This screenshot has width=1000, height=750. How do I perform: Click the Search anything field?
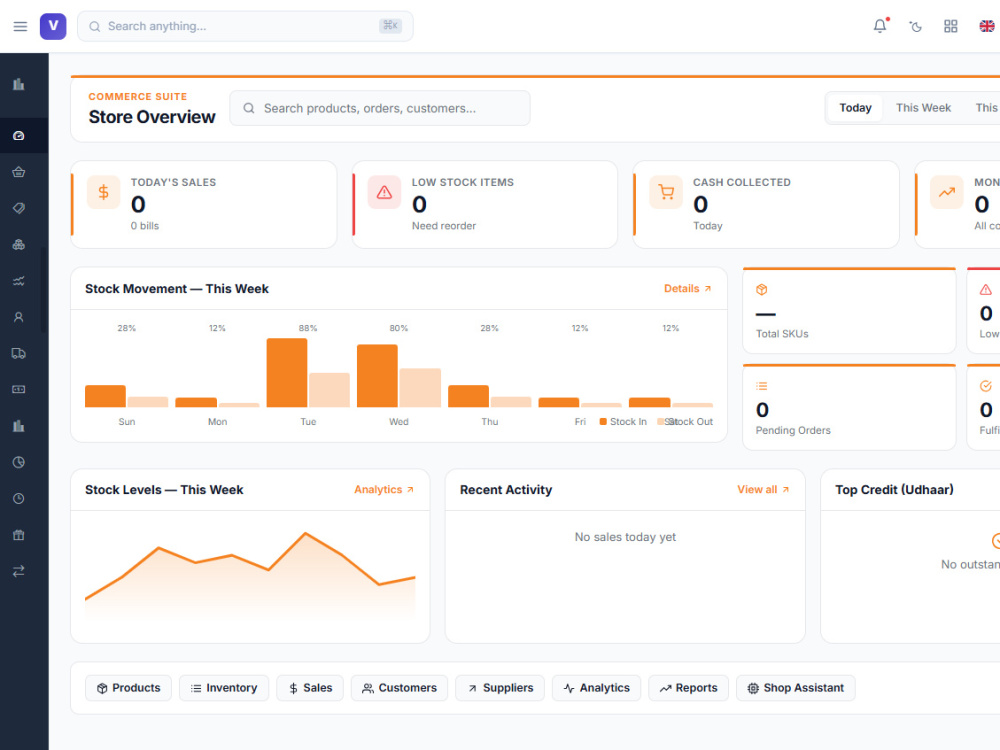[x=245, y=26]
